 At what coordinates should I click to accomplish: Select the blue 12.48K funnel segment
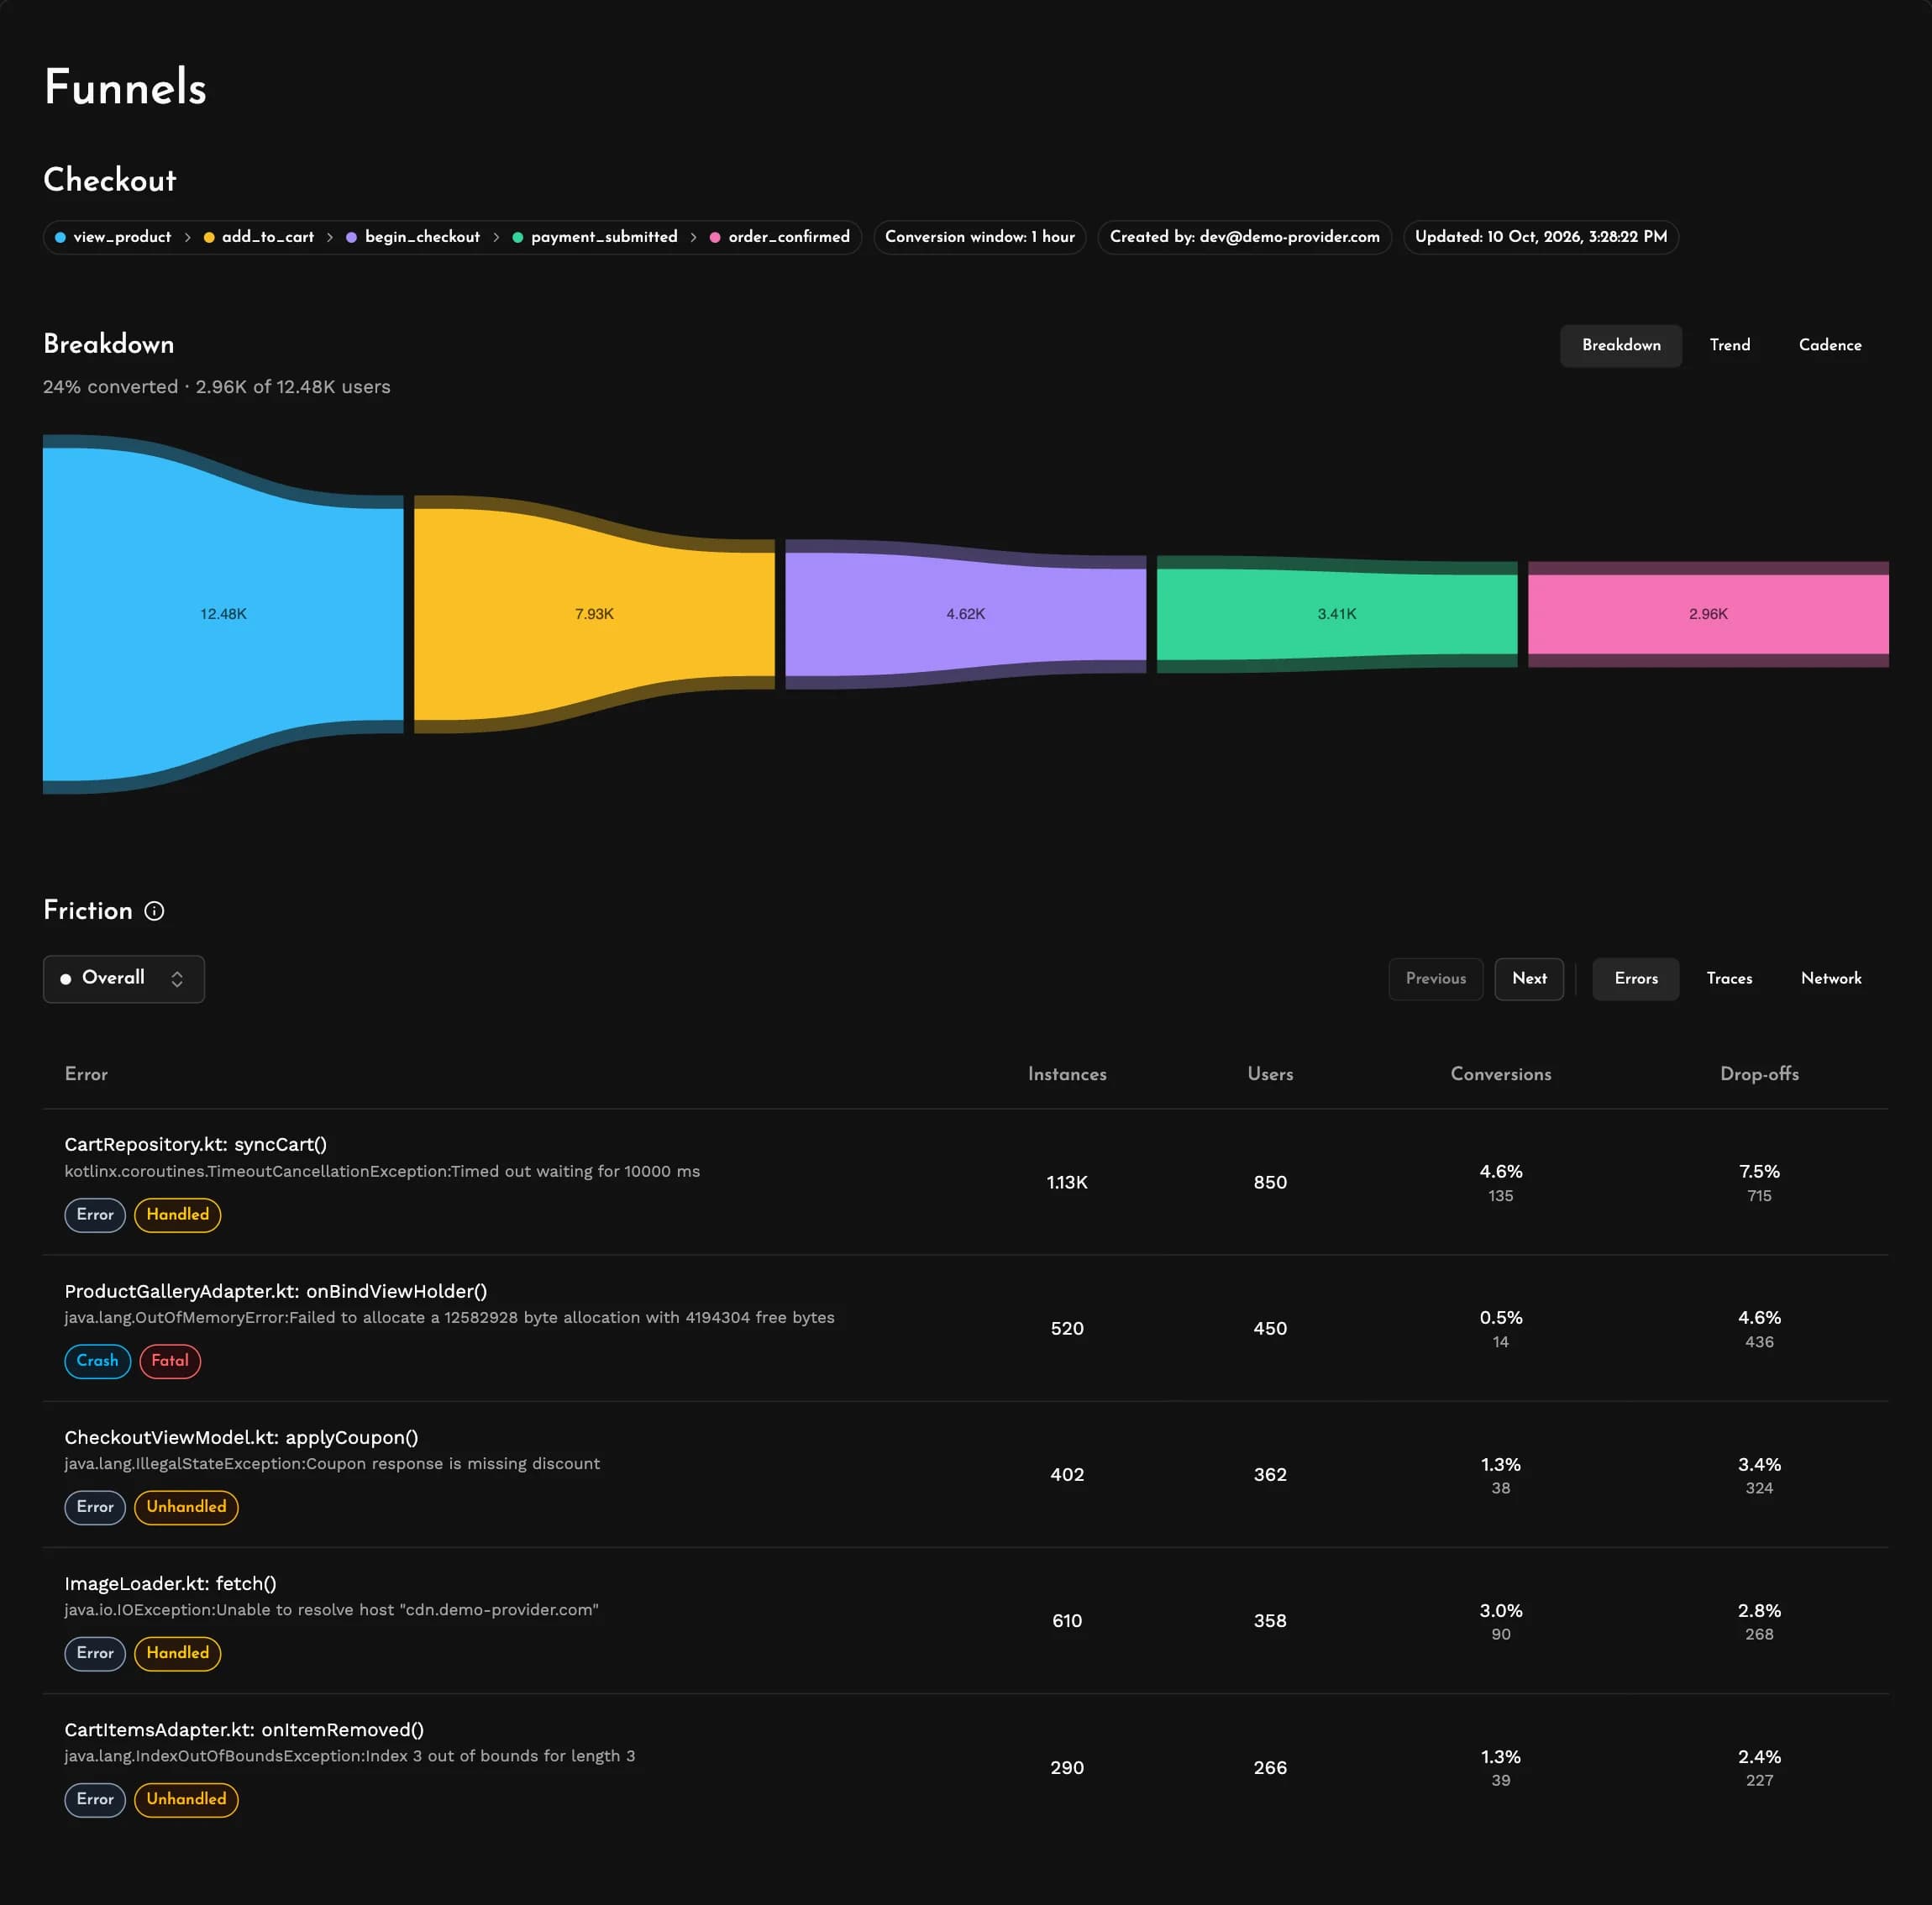(x=223, y=614)
